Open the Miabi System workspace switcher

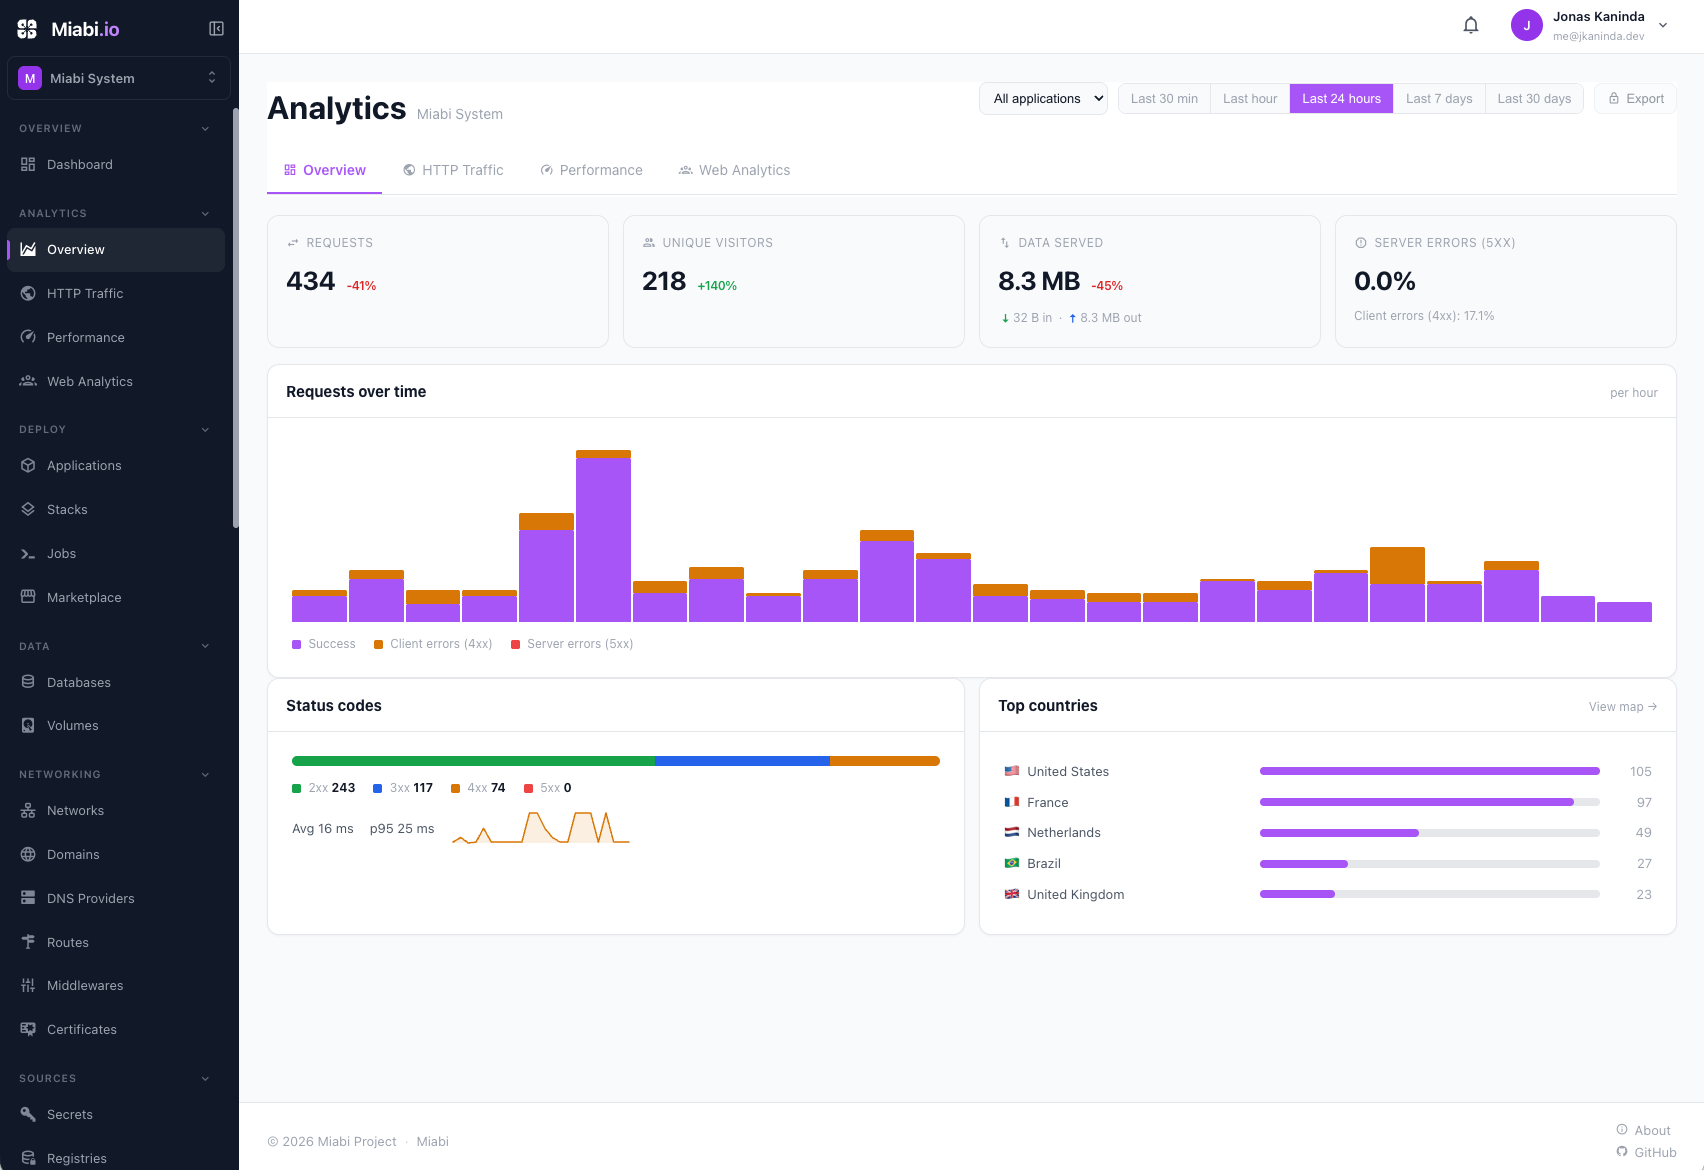click(x=119, y=78)
